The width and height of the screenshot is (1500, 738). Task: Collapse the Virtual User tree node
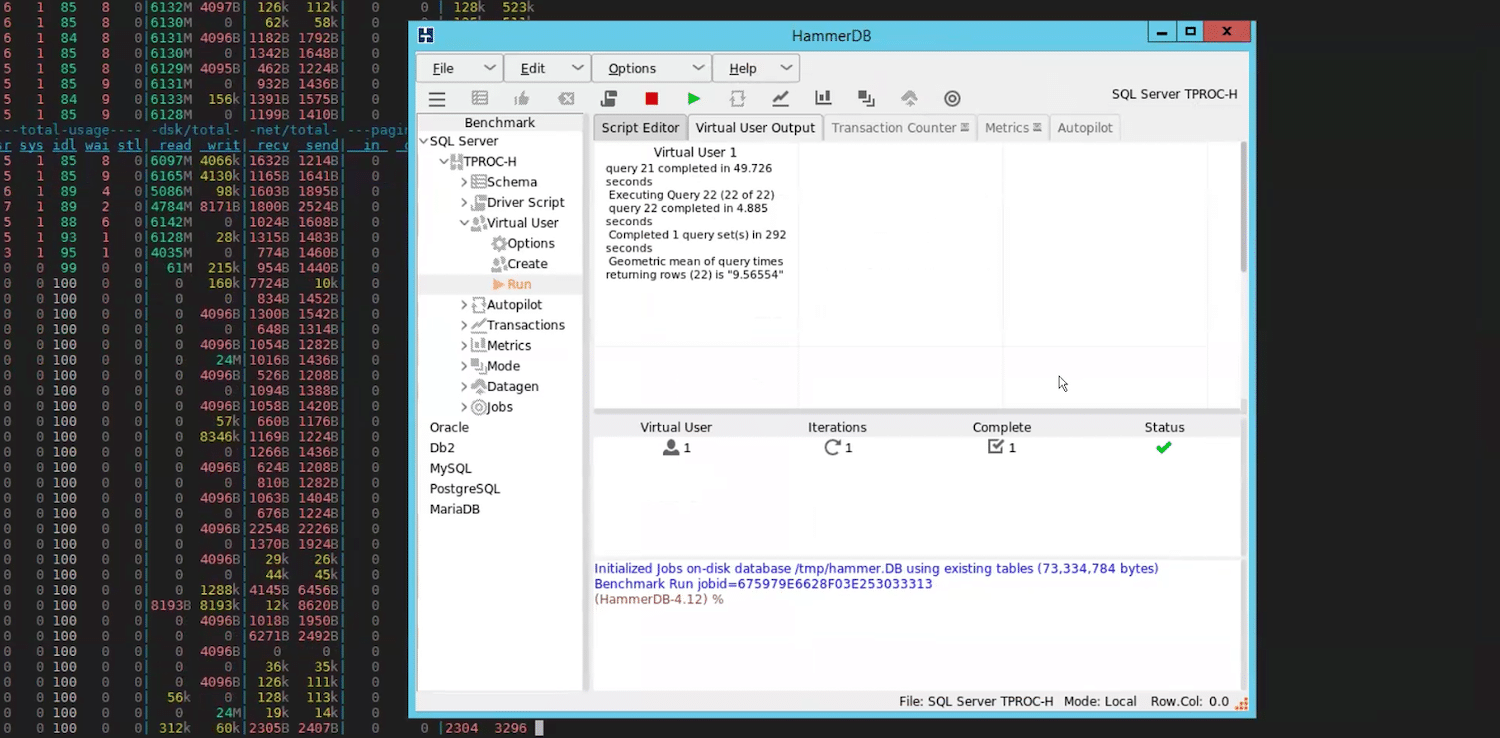(464, 223)
